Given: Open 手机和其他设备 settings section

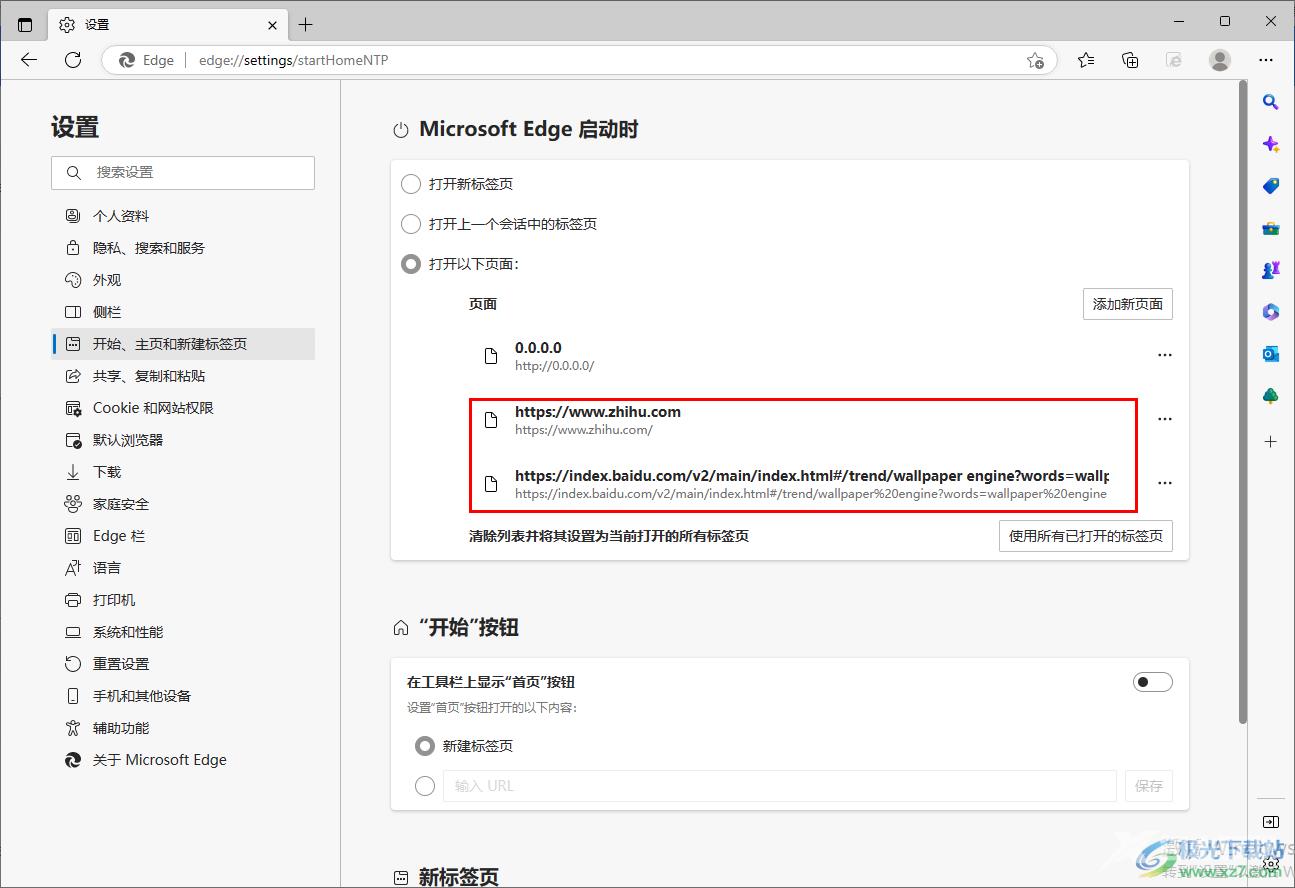Looking at the screenshot, I should tap(183, 696).
